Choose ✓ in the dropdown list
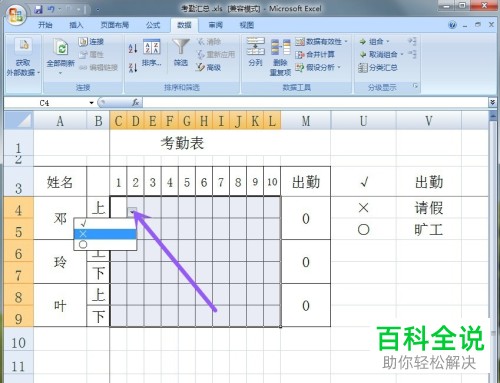This screenshot has width=500, height=383. point(105,224)
